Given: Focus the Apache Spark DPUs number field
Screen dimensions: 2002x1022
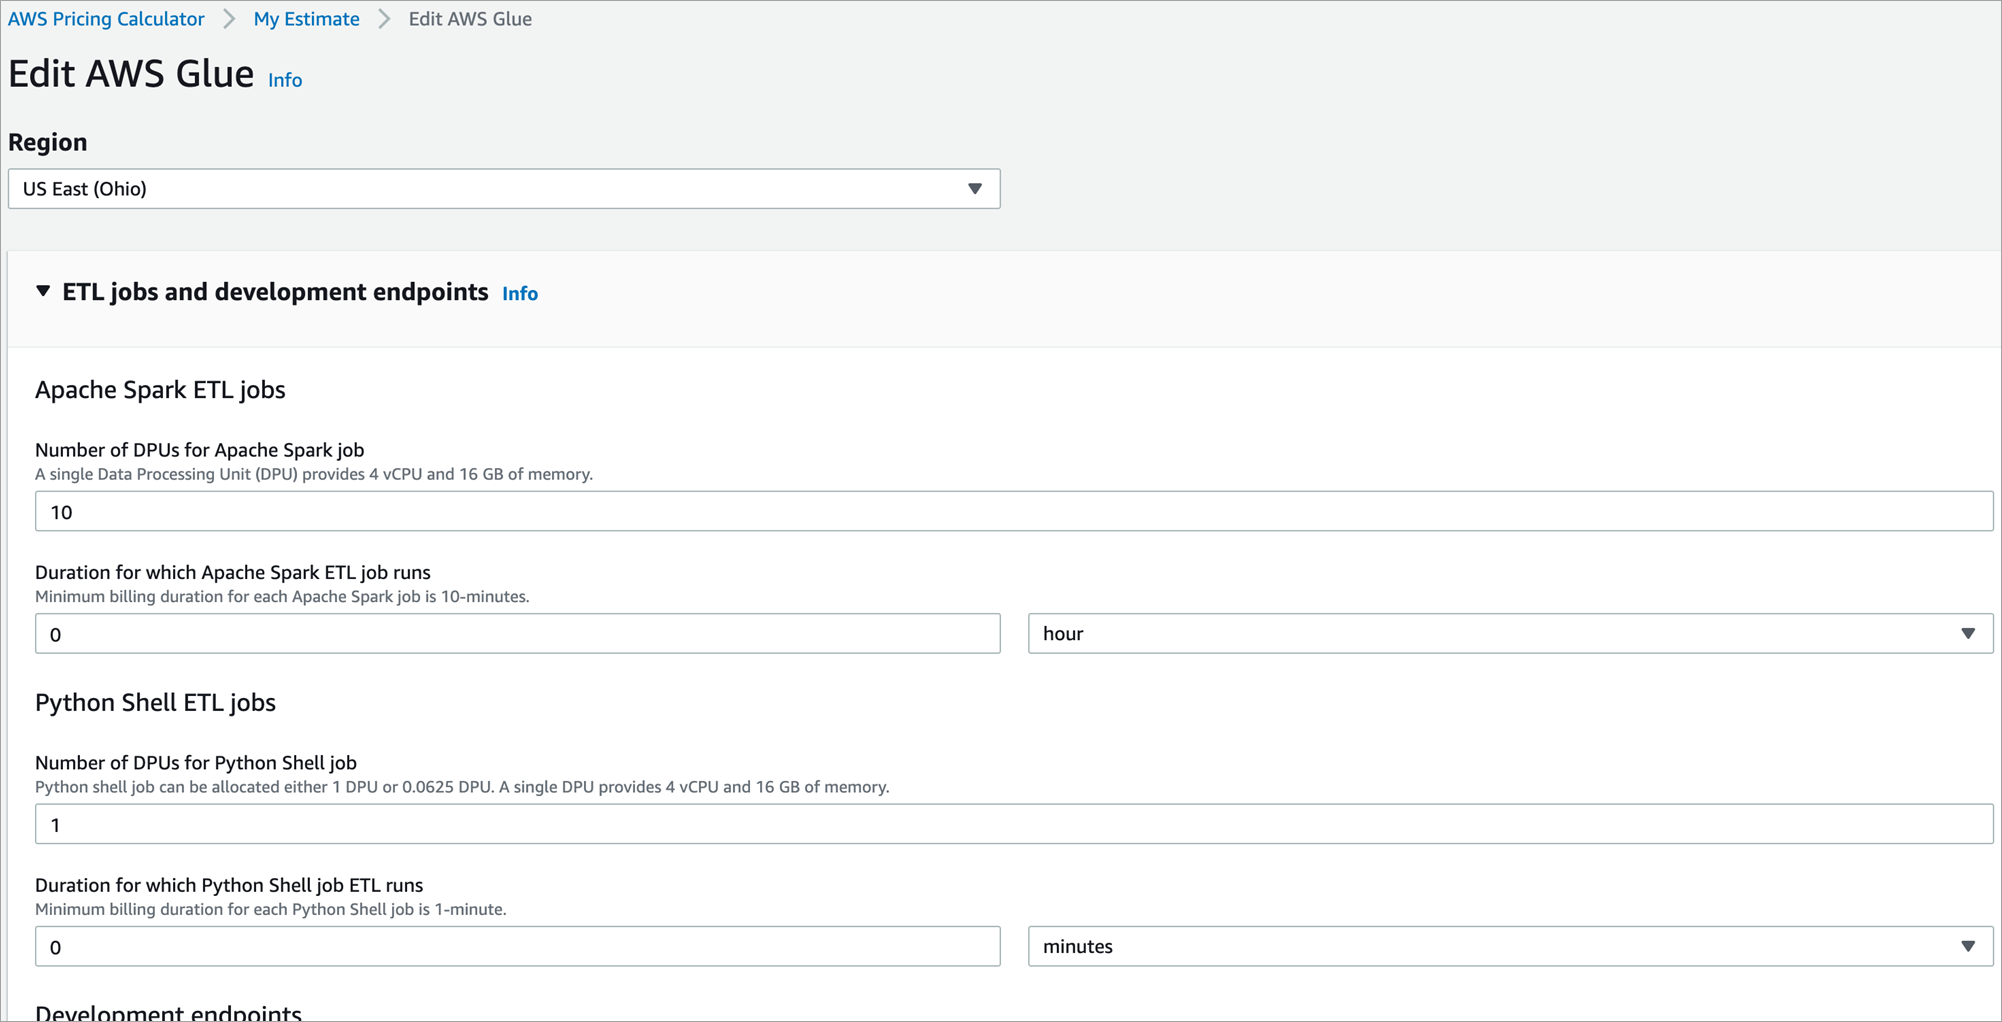Looking at the screenshot, I should [1014, 511].
